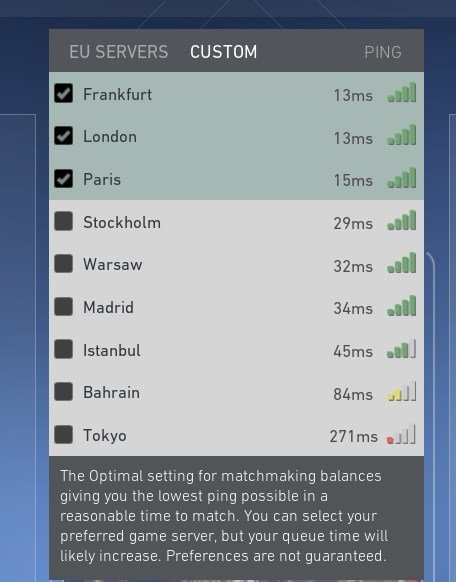Click Tokyo's red low-signal icon
Viewport: 456px width, 582px height.
coord(401,434)
